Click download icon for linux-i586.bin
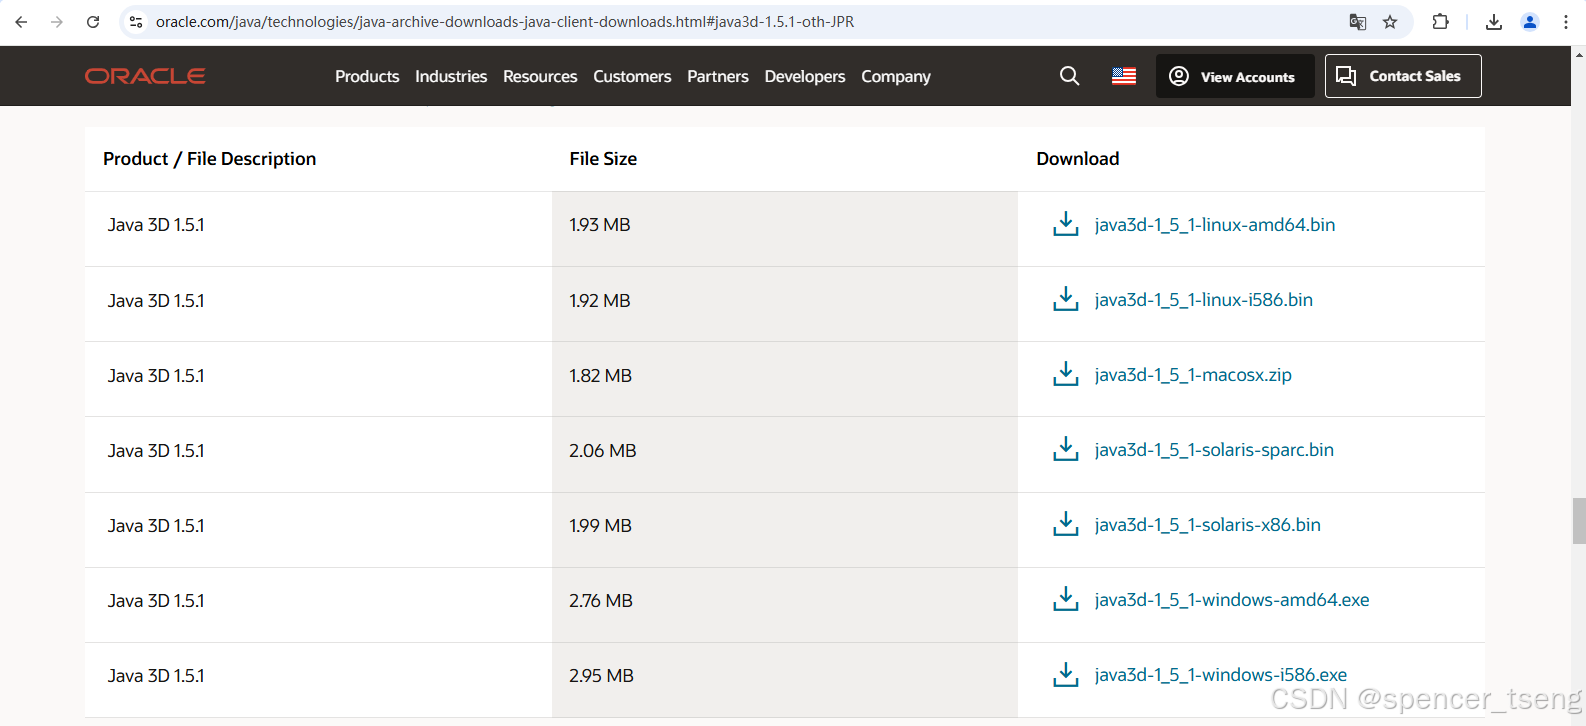 (1066, 299)
